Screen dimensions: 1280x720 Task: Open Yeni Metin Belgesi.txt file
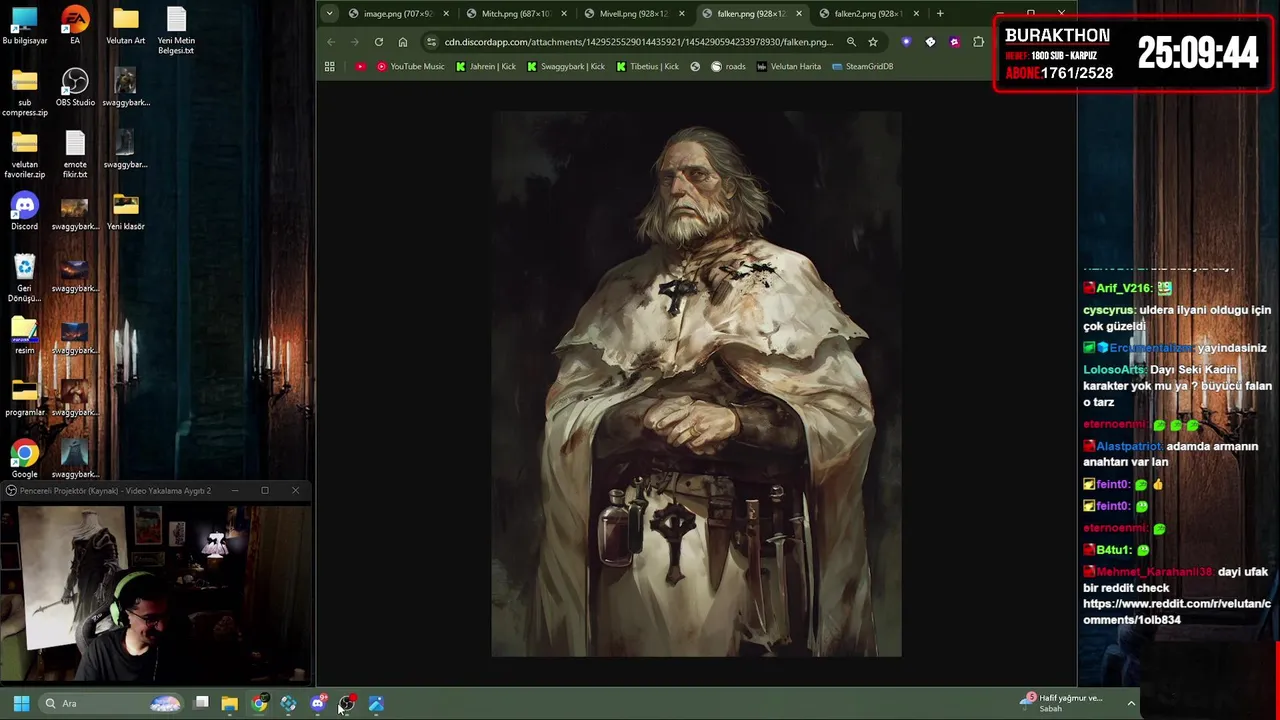pyautogui.click(x=176, y=32)
